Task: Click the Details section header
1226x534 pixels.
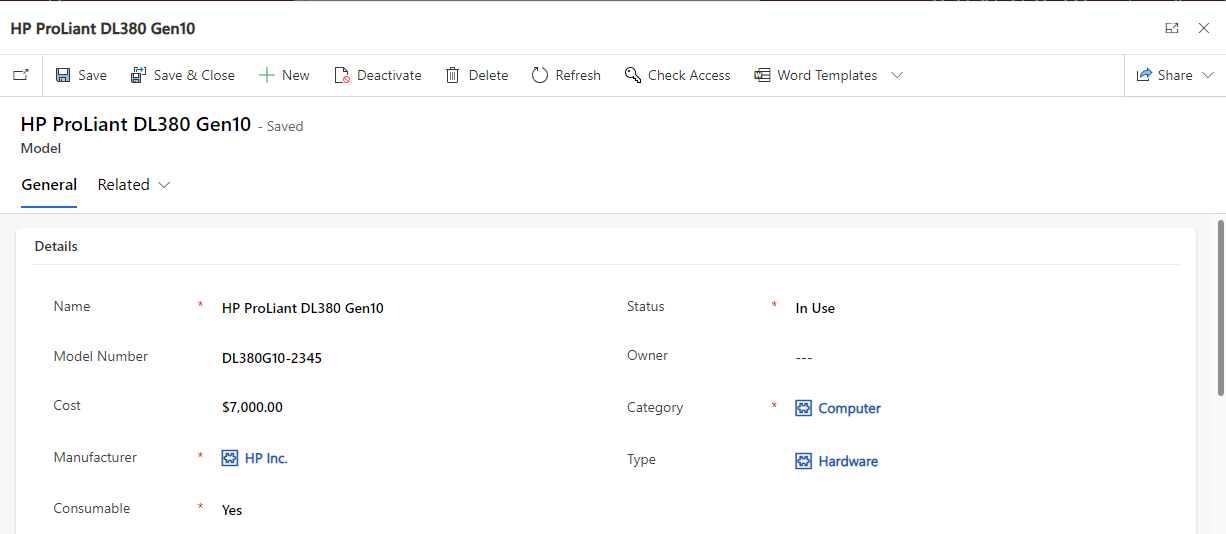Action: tap(56, 246)
